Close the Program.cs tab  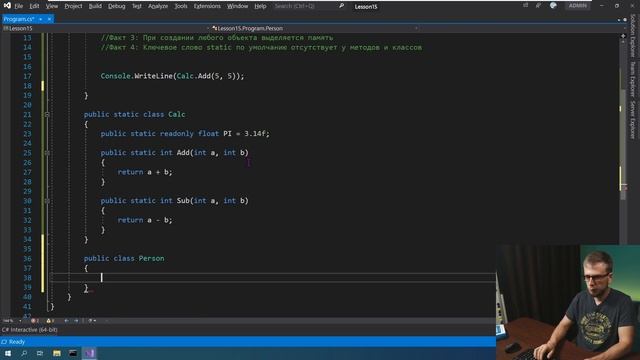pyautogui.click(x=49, y=19)
